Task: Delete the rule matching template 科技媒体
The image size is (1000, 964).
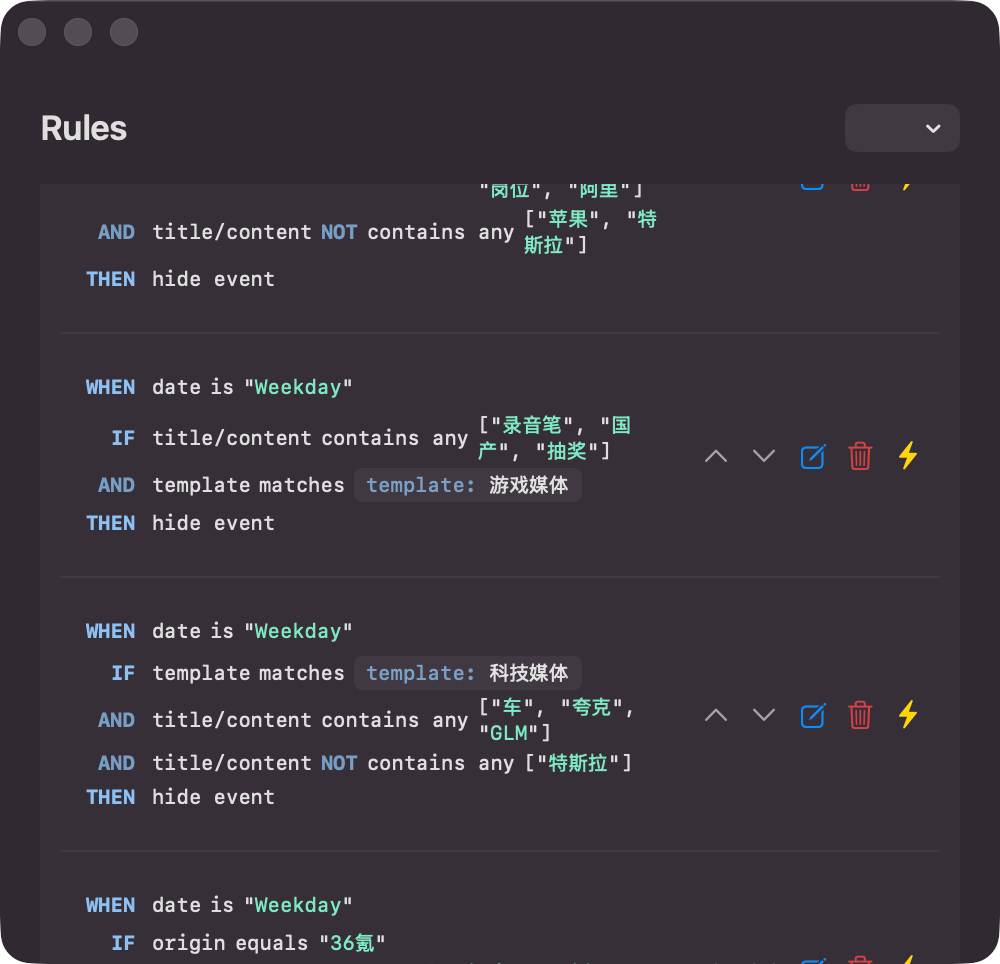Action: 860,715
